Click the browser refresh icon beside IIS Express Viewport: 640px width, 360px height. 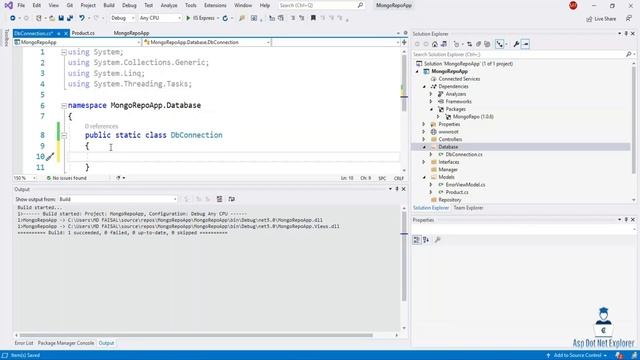[225, 18]
